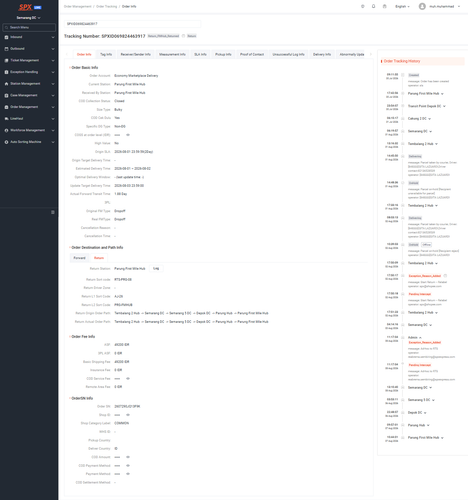Open the Semarang DC station dropdown
468x500 pixels.
(x=29, y=18)
